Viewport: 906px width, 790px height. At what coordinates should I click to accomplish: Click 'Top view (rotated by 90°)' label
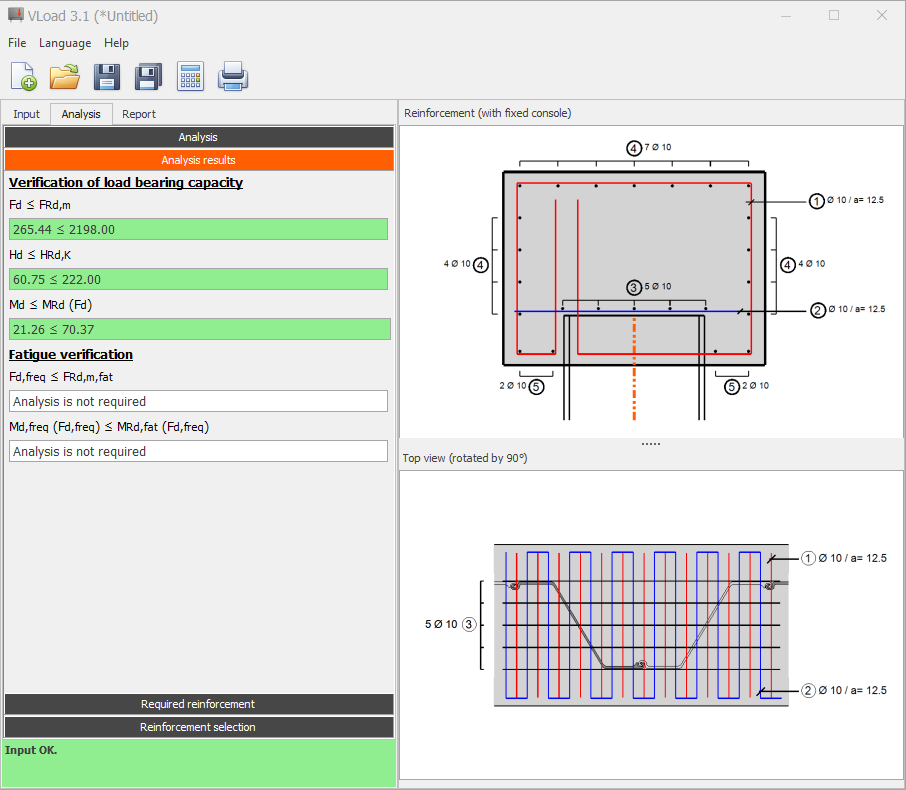465,458
